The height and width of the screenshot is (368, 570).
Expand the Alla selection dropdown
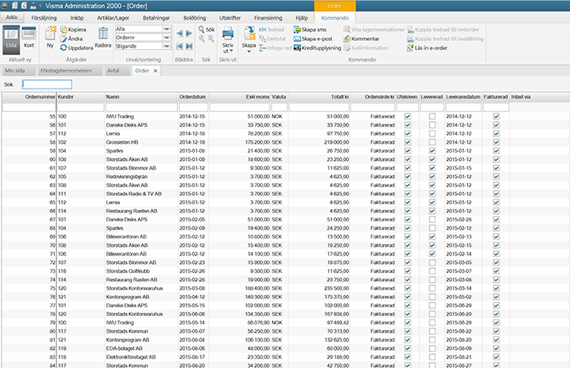166,29
